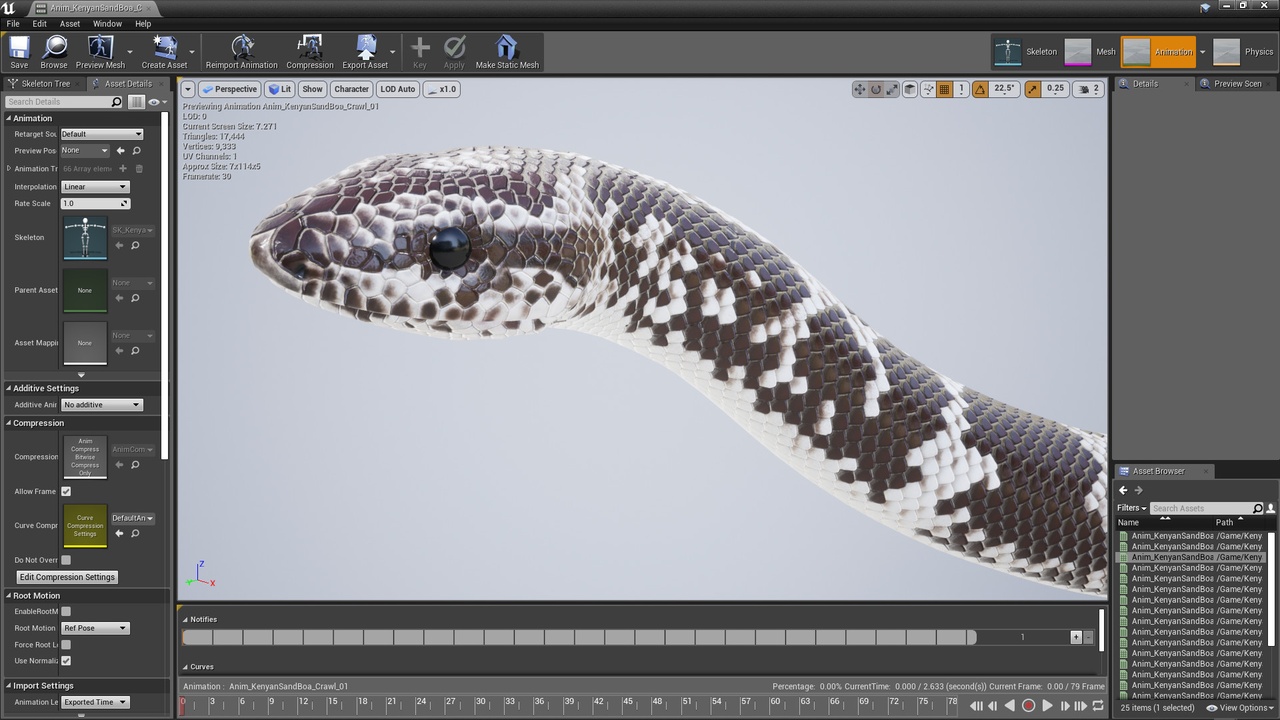Open Preview Mesh toolbar icon
The image size is (1280, 720).
pos(100,52)
